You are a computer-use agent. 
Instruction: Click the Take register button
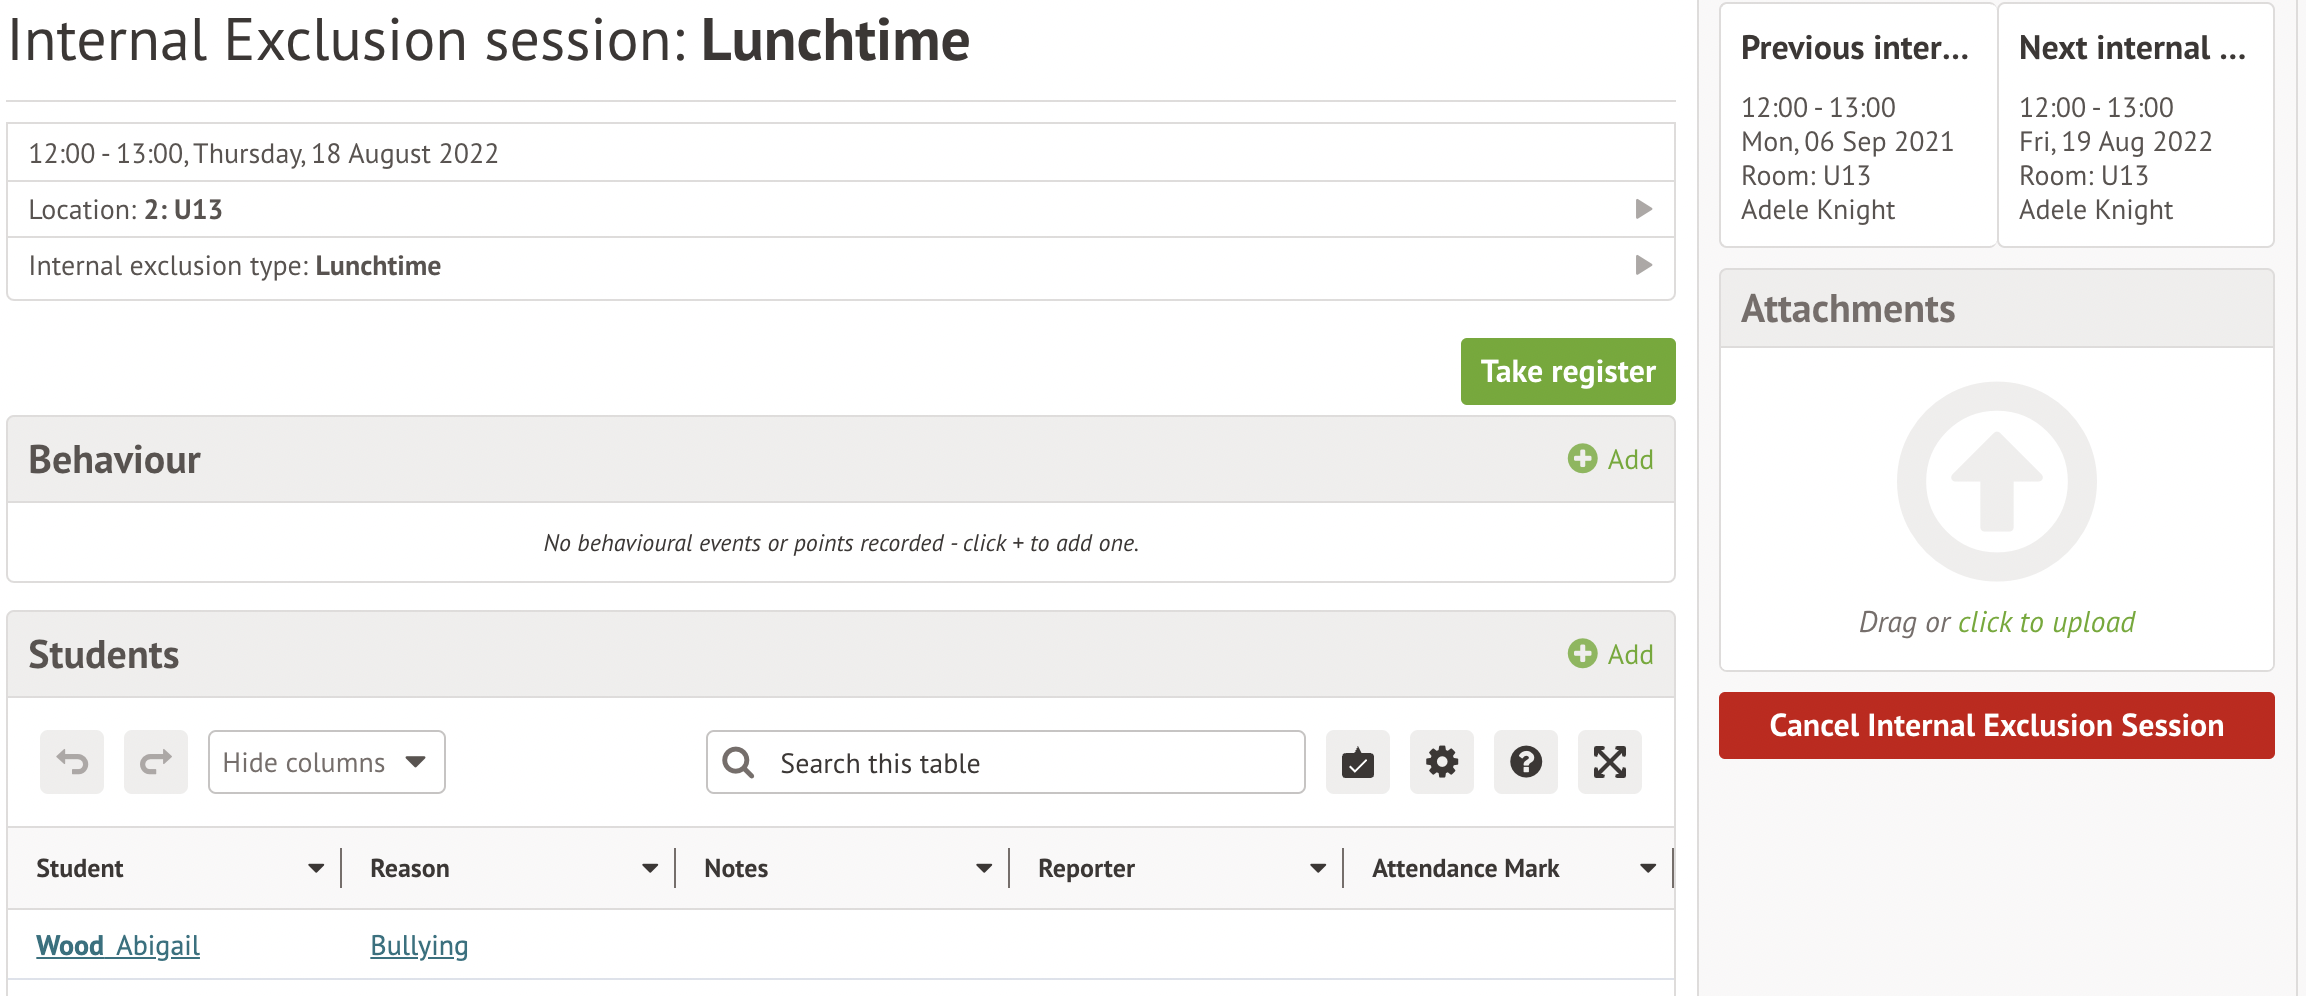click(x=1567, y=372)
